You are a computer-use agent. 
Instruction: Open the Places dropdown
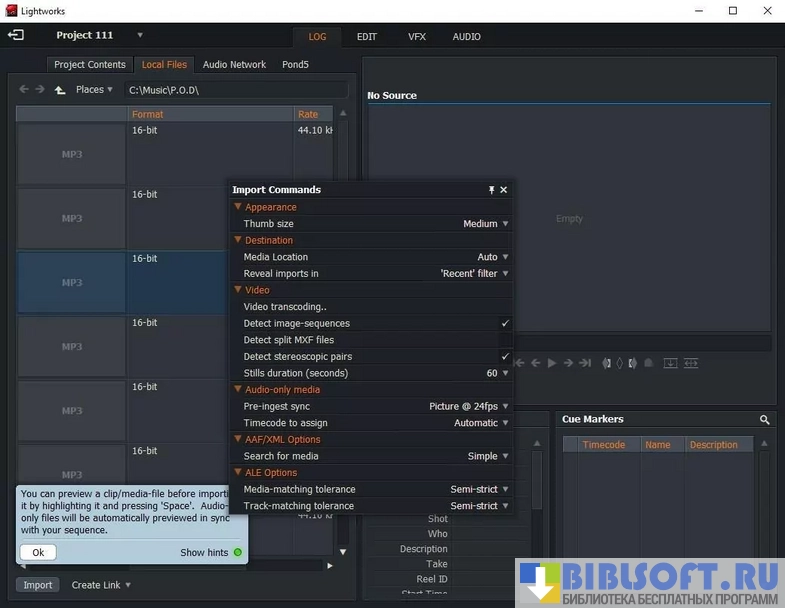pyautogui.click(x=95, y=90)
